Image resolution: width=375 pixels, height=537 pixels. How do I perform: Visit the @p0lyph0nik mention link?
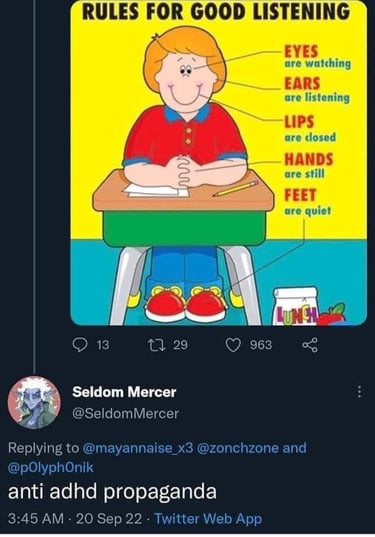[x=51, y=467]
